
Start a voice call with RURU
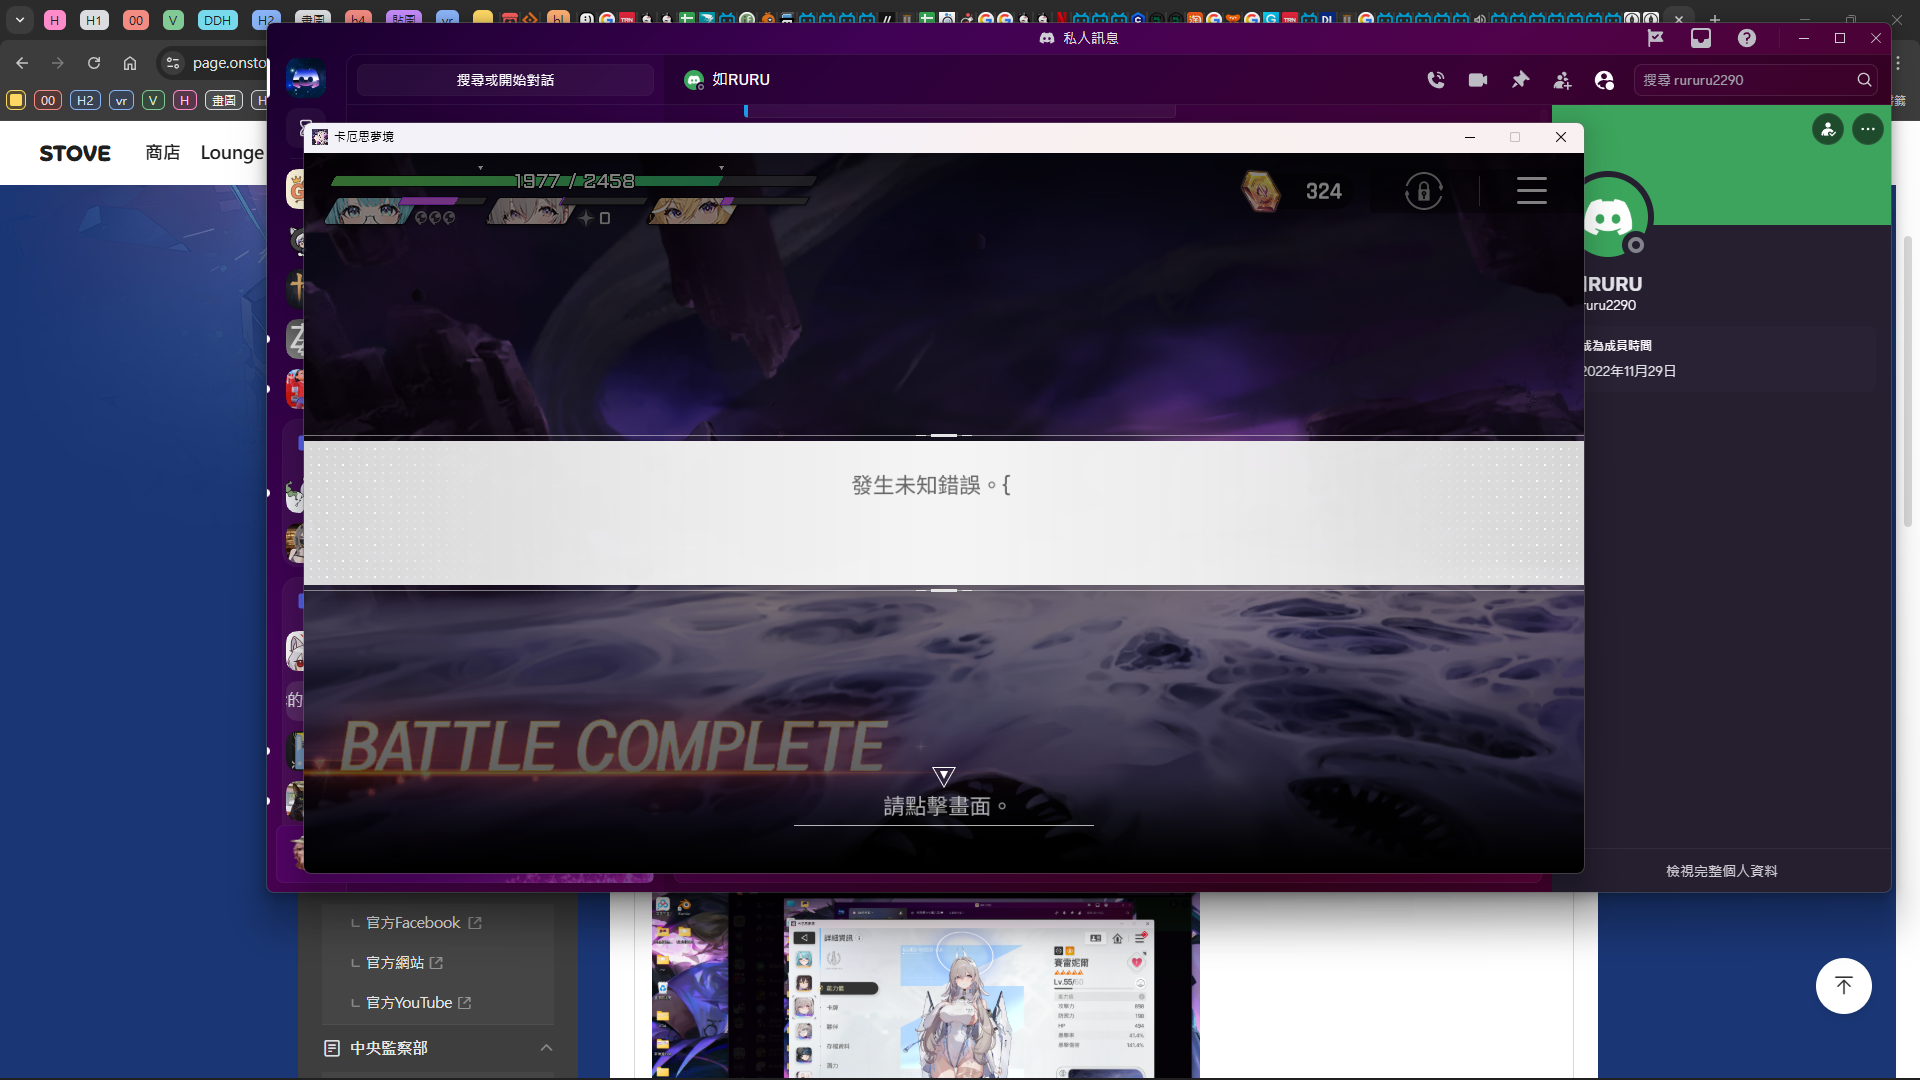[1436, 80]
